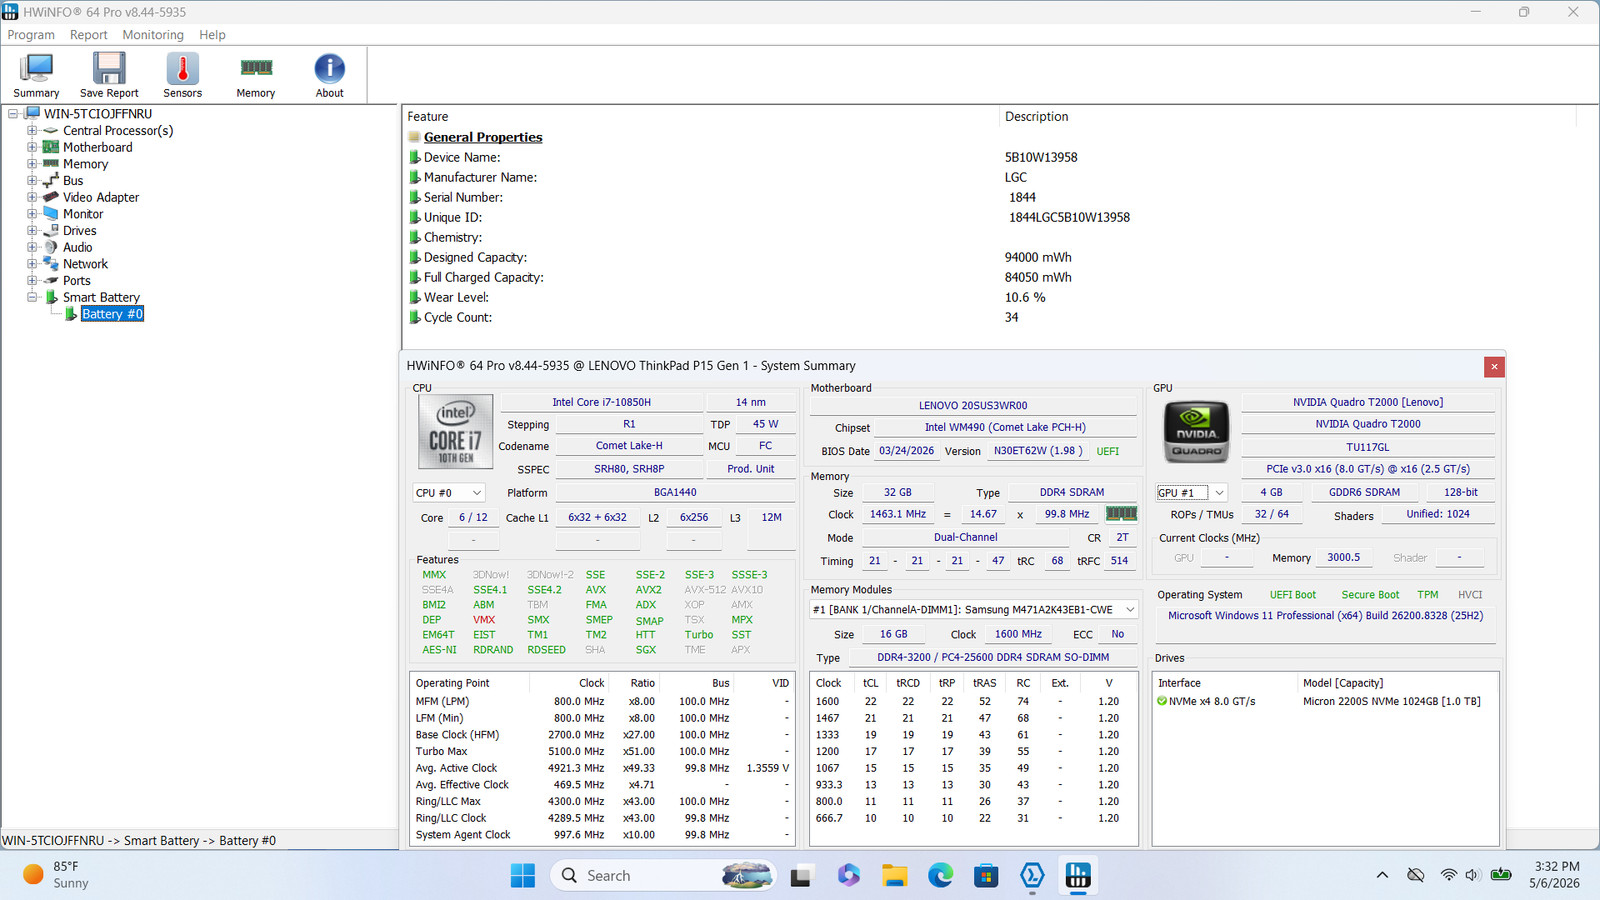Open Microsoft Store from the taskbar

click(x=986, y=876)
